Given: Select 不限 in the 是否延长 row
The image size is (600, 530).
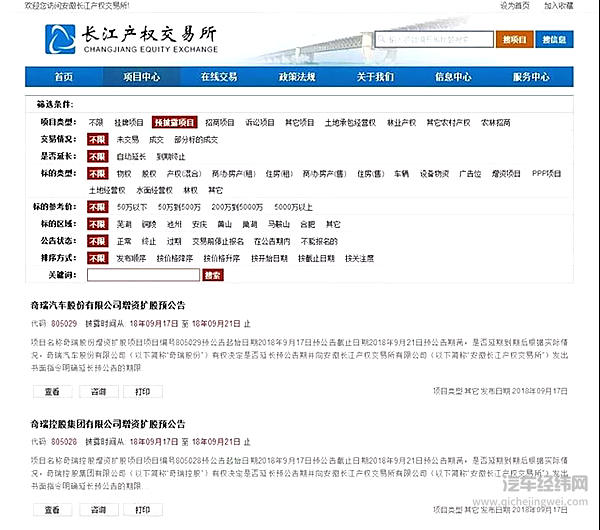Looking at the screenshot, I should (x=98, y=157).
